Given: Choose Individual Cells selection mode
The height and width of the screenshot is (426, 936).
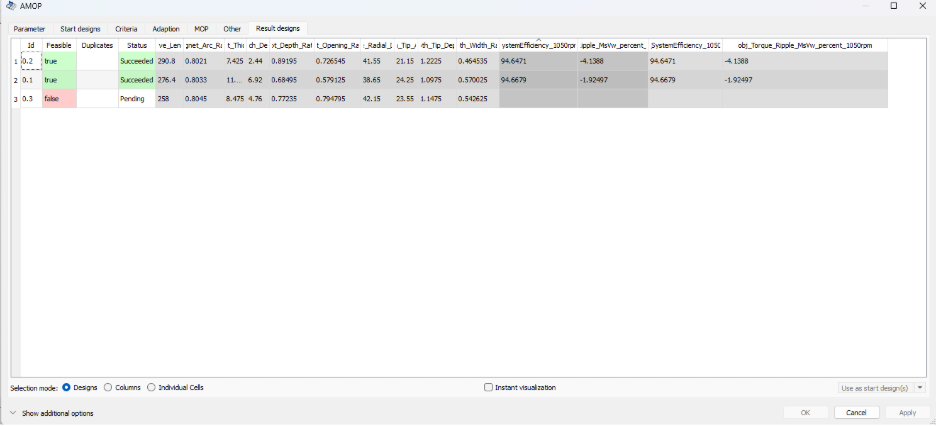Looking at the screenshot, I should point(152,387).
